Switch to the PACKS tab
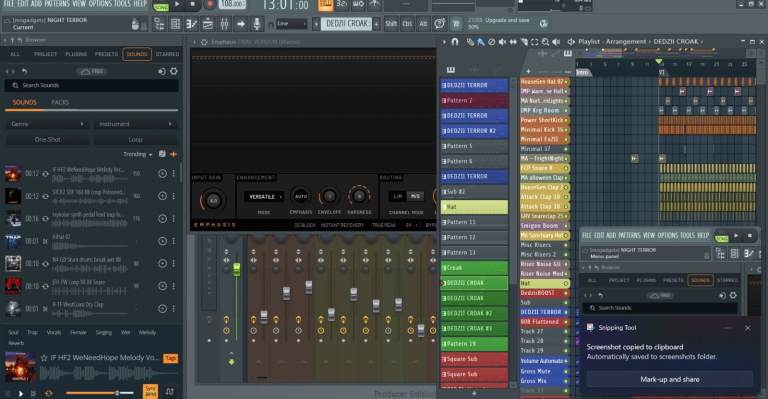Image resolution: width=768 pixels, height=399 pixels. point(60,102)
